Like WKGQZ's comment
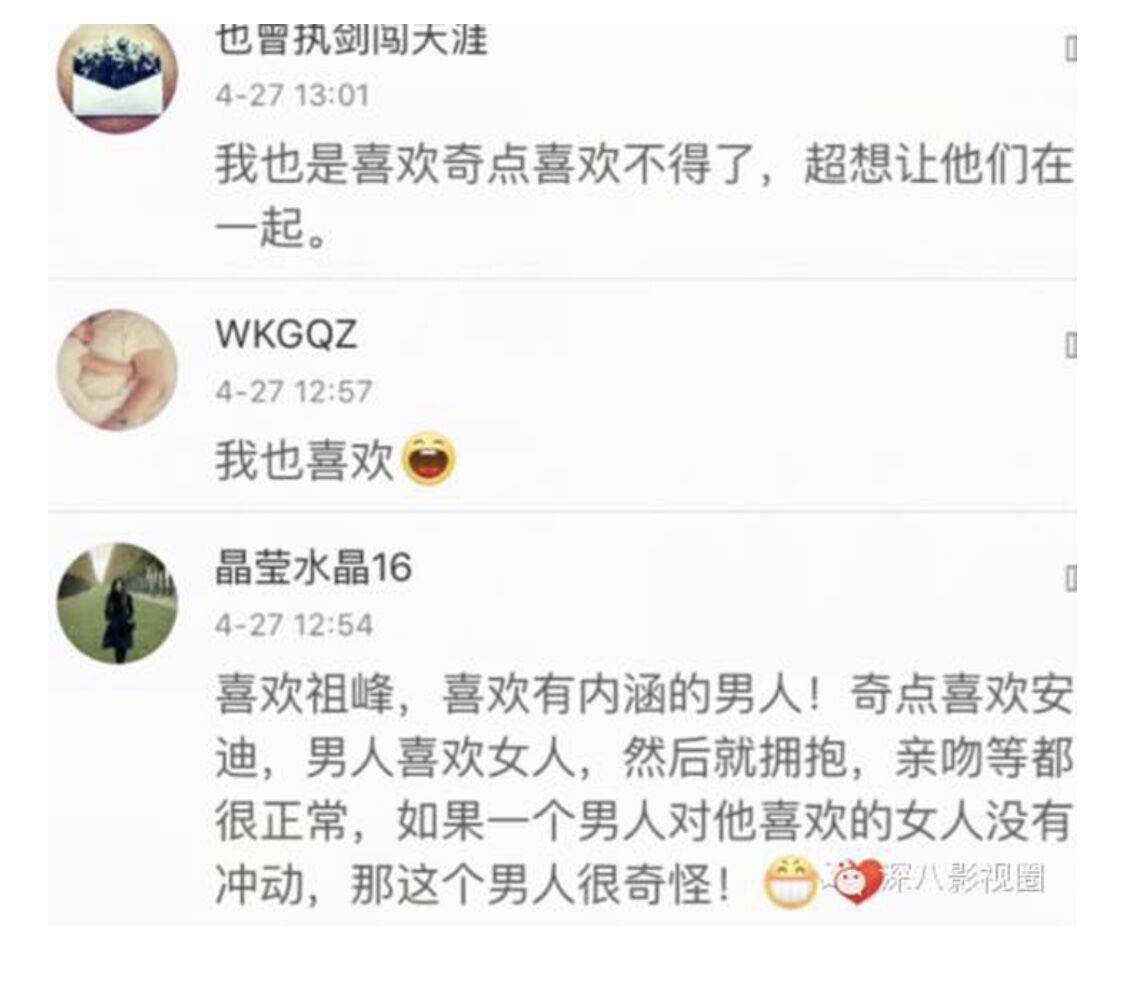Viewport: 1125px width, 1004px height. [x=1070, y=345]
